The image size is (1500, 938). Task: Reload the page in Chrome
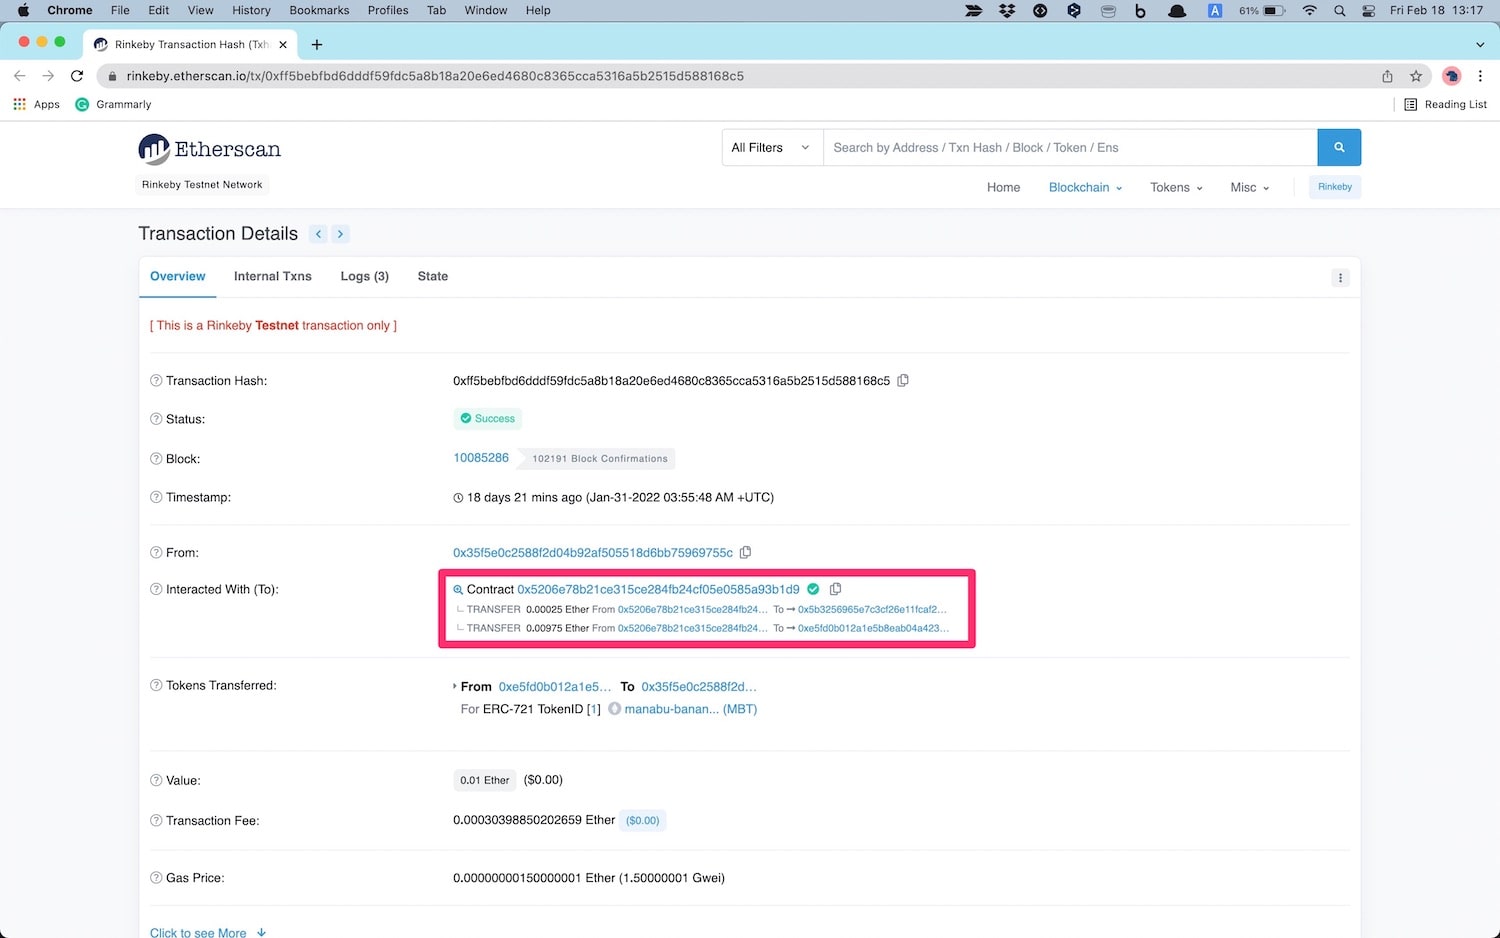77,76
